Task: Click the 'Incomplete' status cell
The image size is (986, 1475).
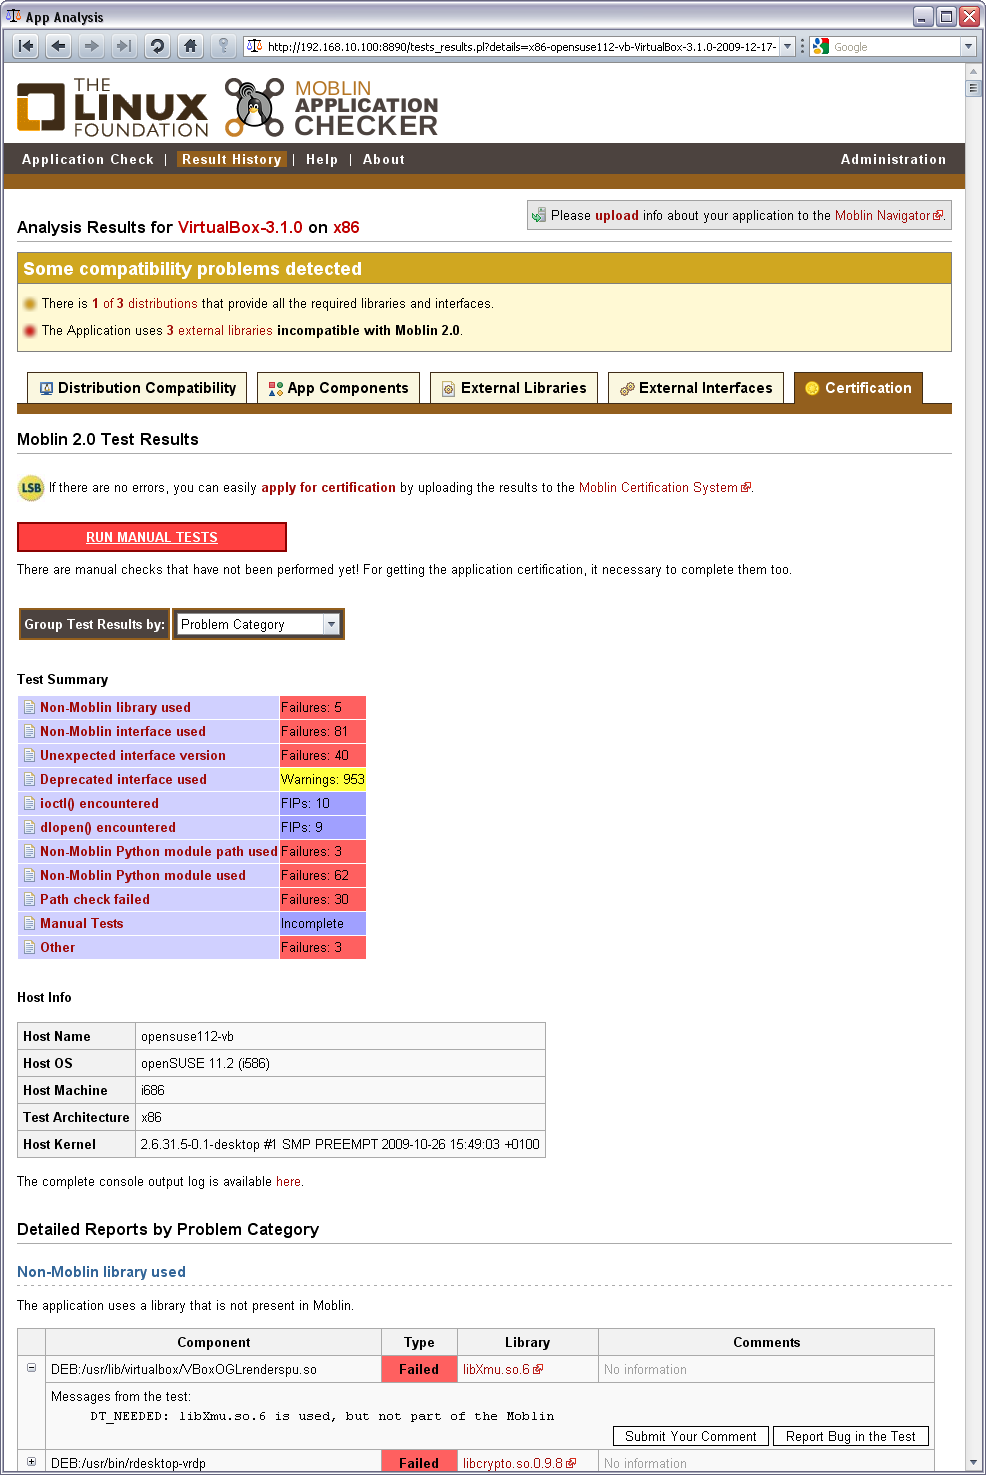Action: 323,923
